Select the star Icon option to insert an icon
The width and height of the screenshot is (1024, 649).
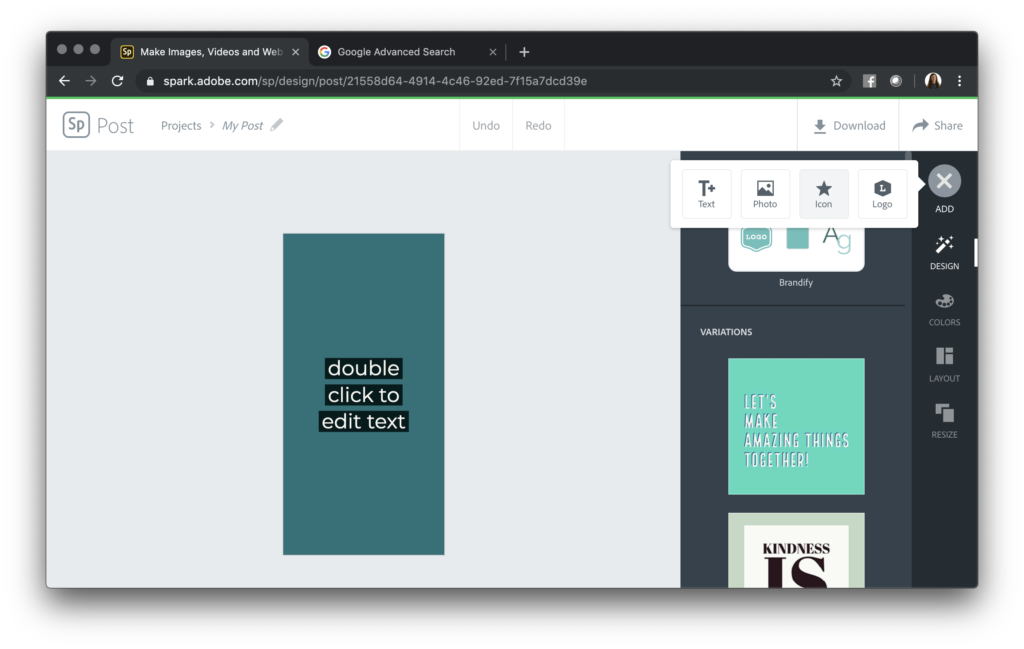pos(824,194)
